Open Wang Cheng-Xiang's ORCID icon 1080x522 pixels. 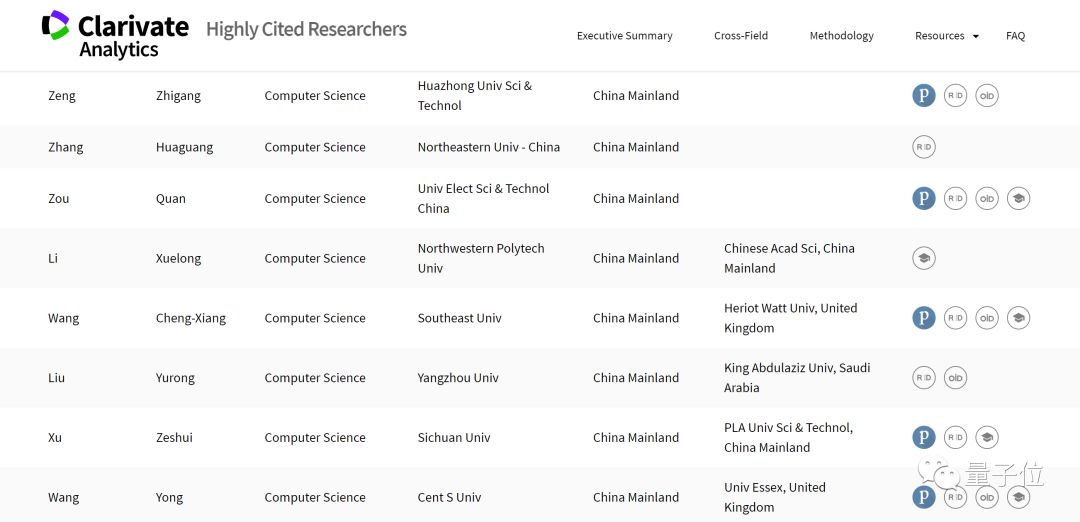(x=987, y=318)
